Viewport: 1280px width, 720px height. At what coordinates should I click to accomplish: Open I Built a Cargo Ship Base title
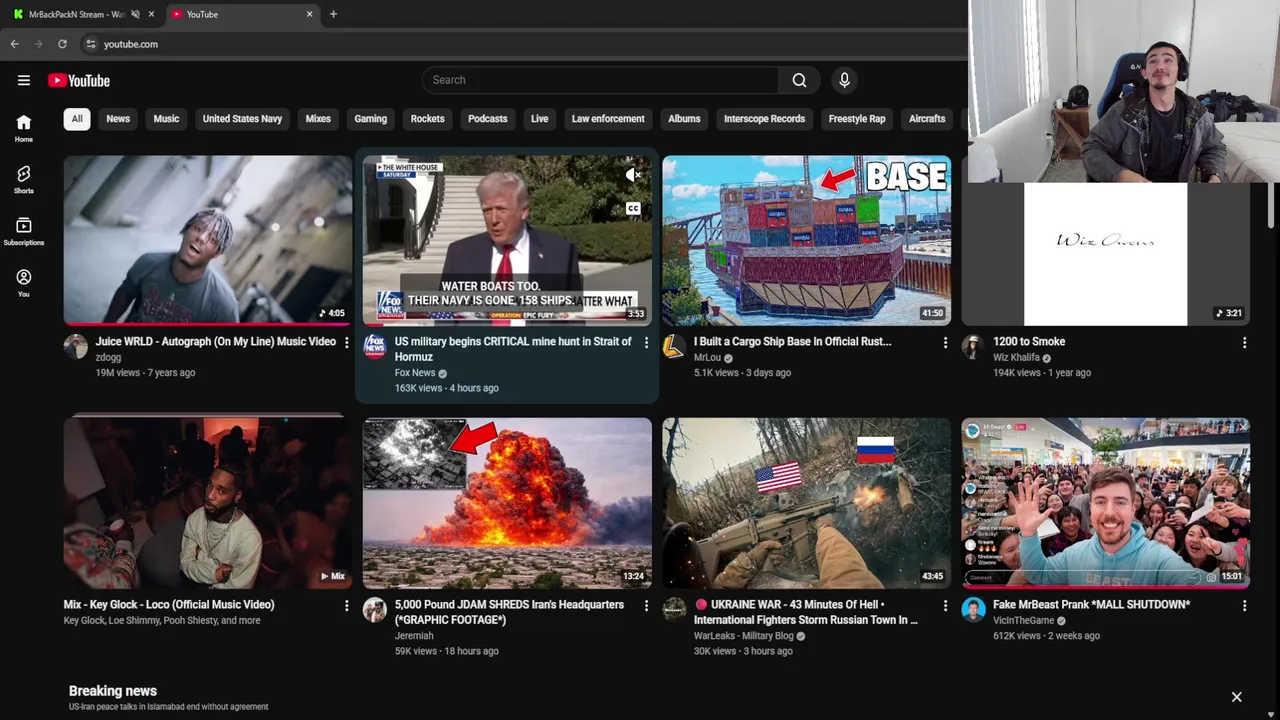[793, 342]
